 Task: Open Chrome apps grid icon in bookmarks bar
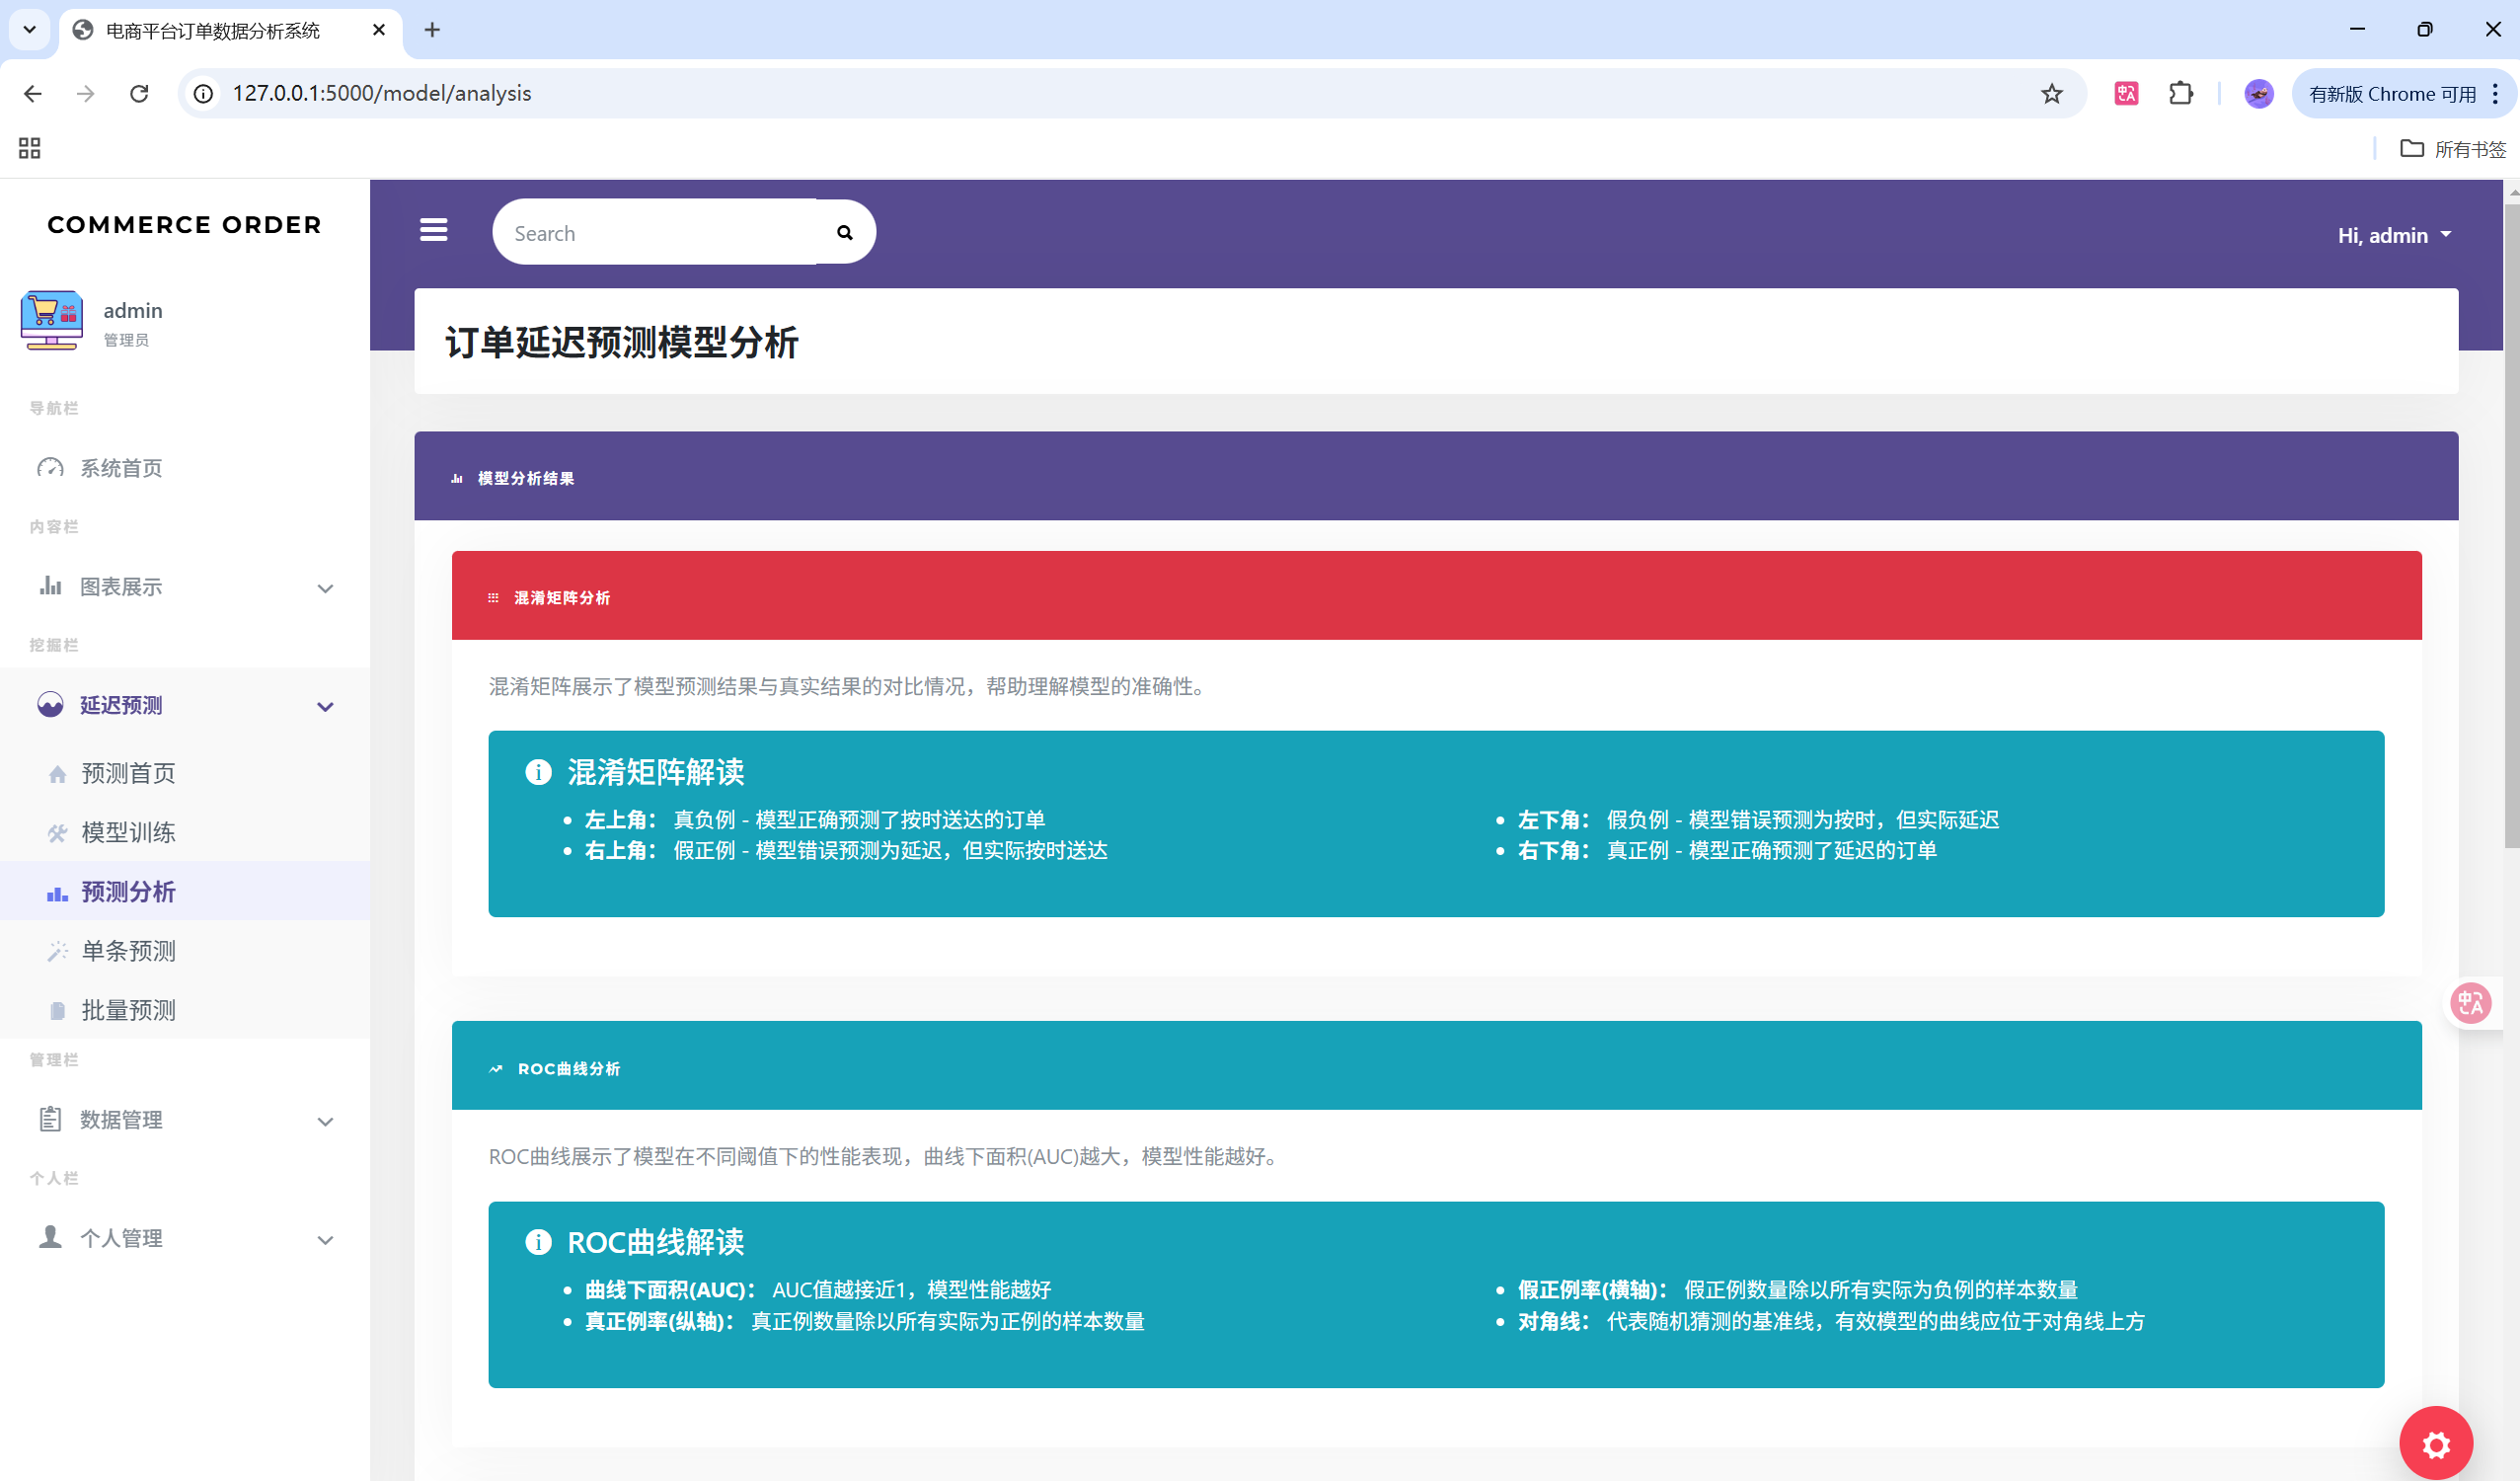tap(29, 148)
